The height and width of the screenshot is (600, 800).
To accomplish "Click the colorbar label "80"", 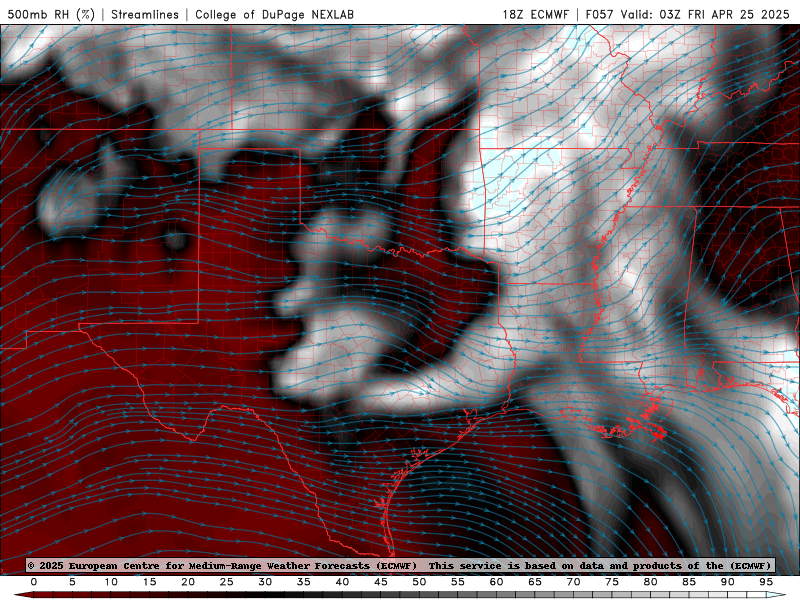I will click(651, 582).
